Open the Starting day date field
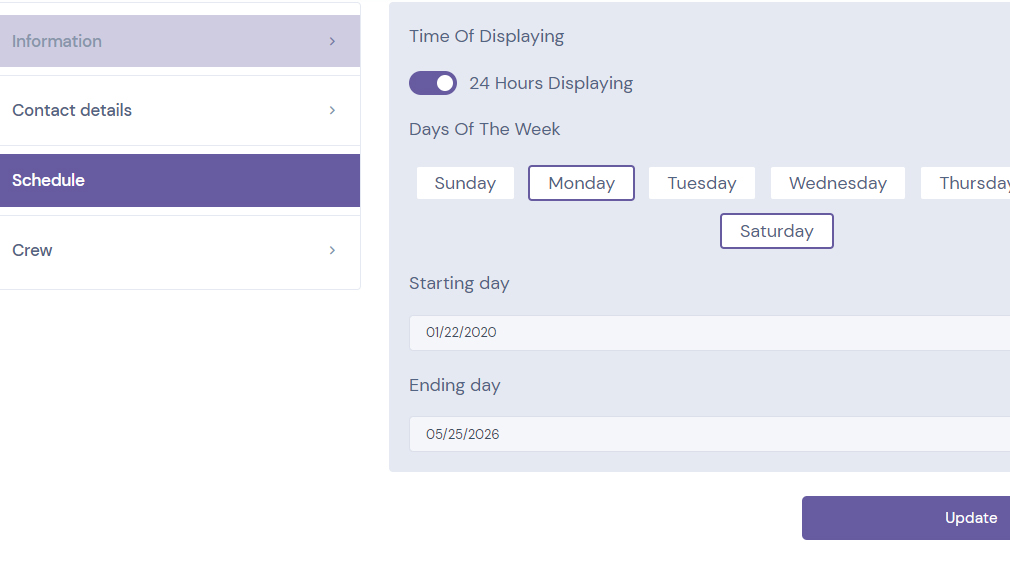The width and height of the screenshot is (1010, 570). [709, 332]
